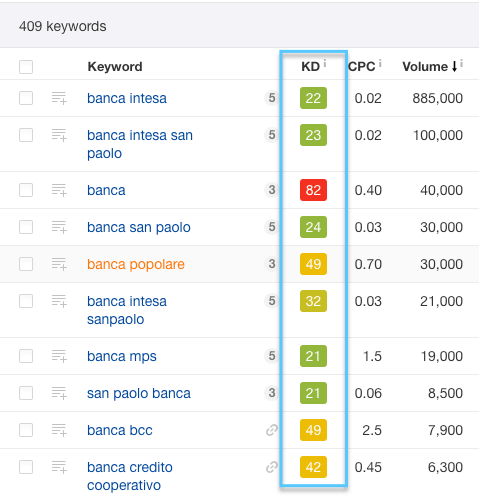The width and height of the screenshot is (479, 502).
Task: Toggle select-all checkbox in table header
Action: click(26, 67)
